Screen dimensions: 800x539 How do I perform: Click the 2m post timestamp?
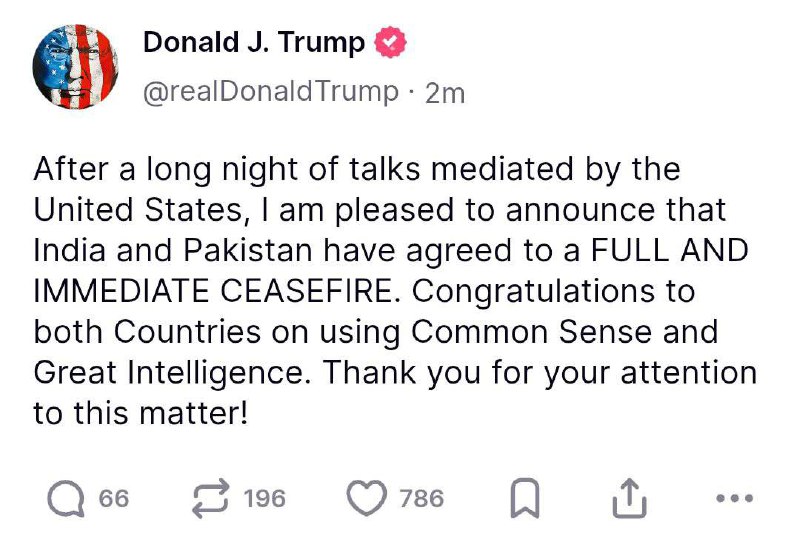point(445,93)
